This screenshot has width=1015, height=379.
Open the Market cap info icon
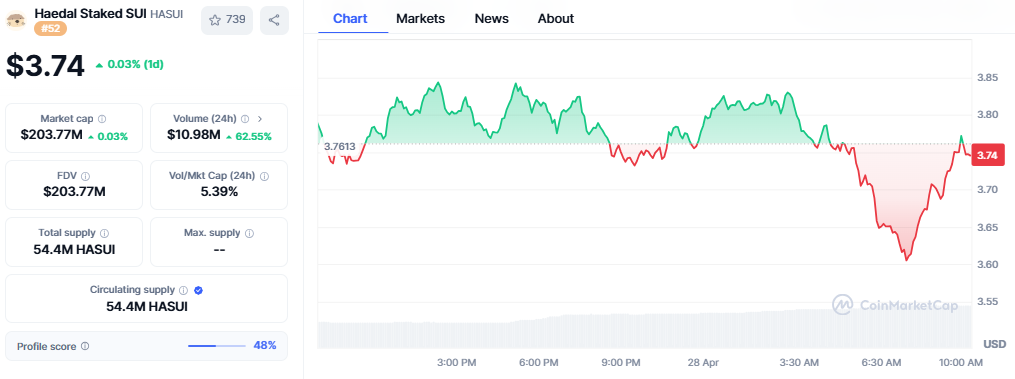(x=102, y=119)
